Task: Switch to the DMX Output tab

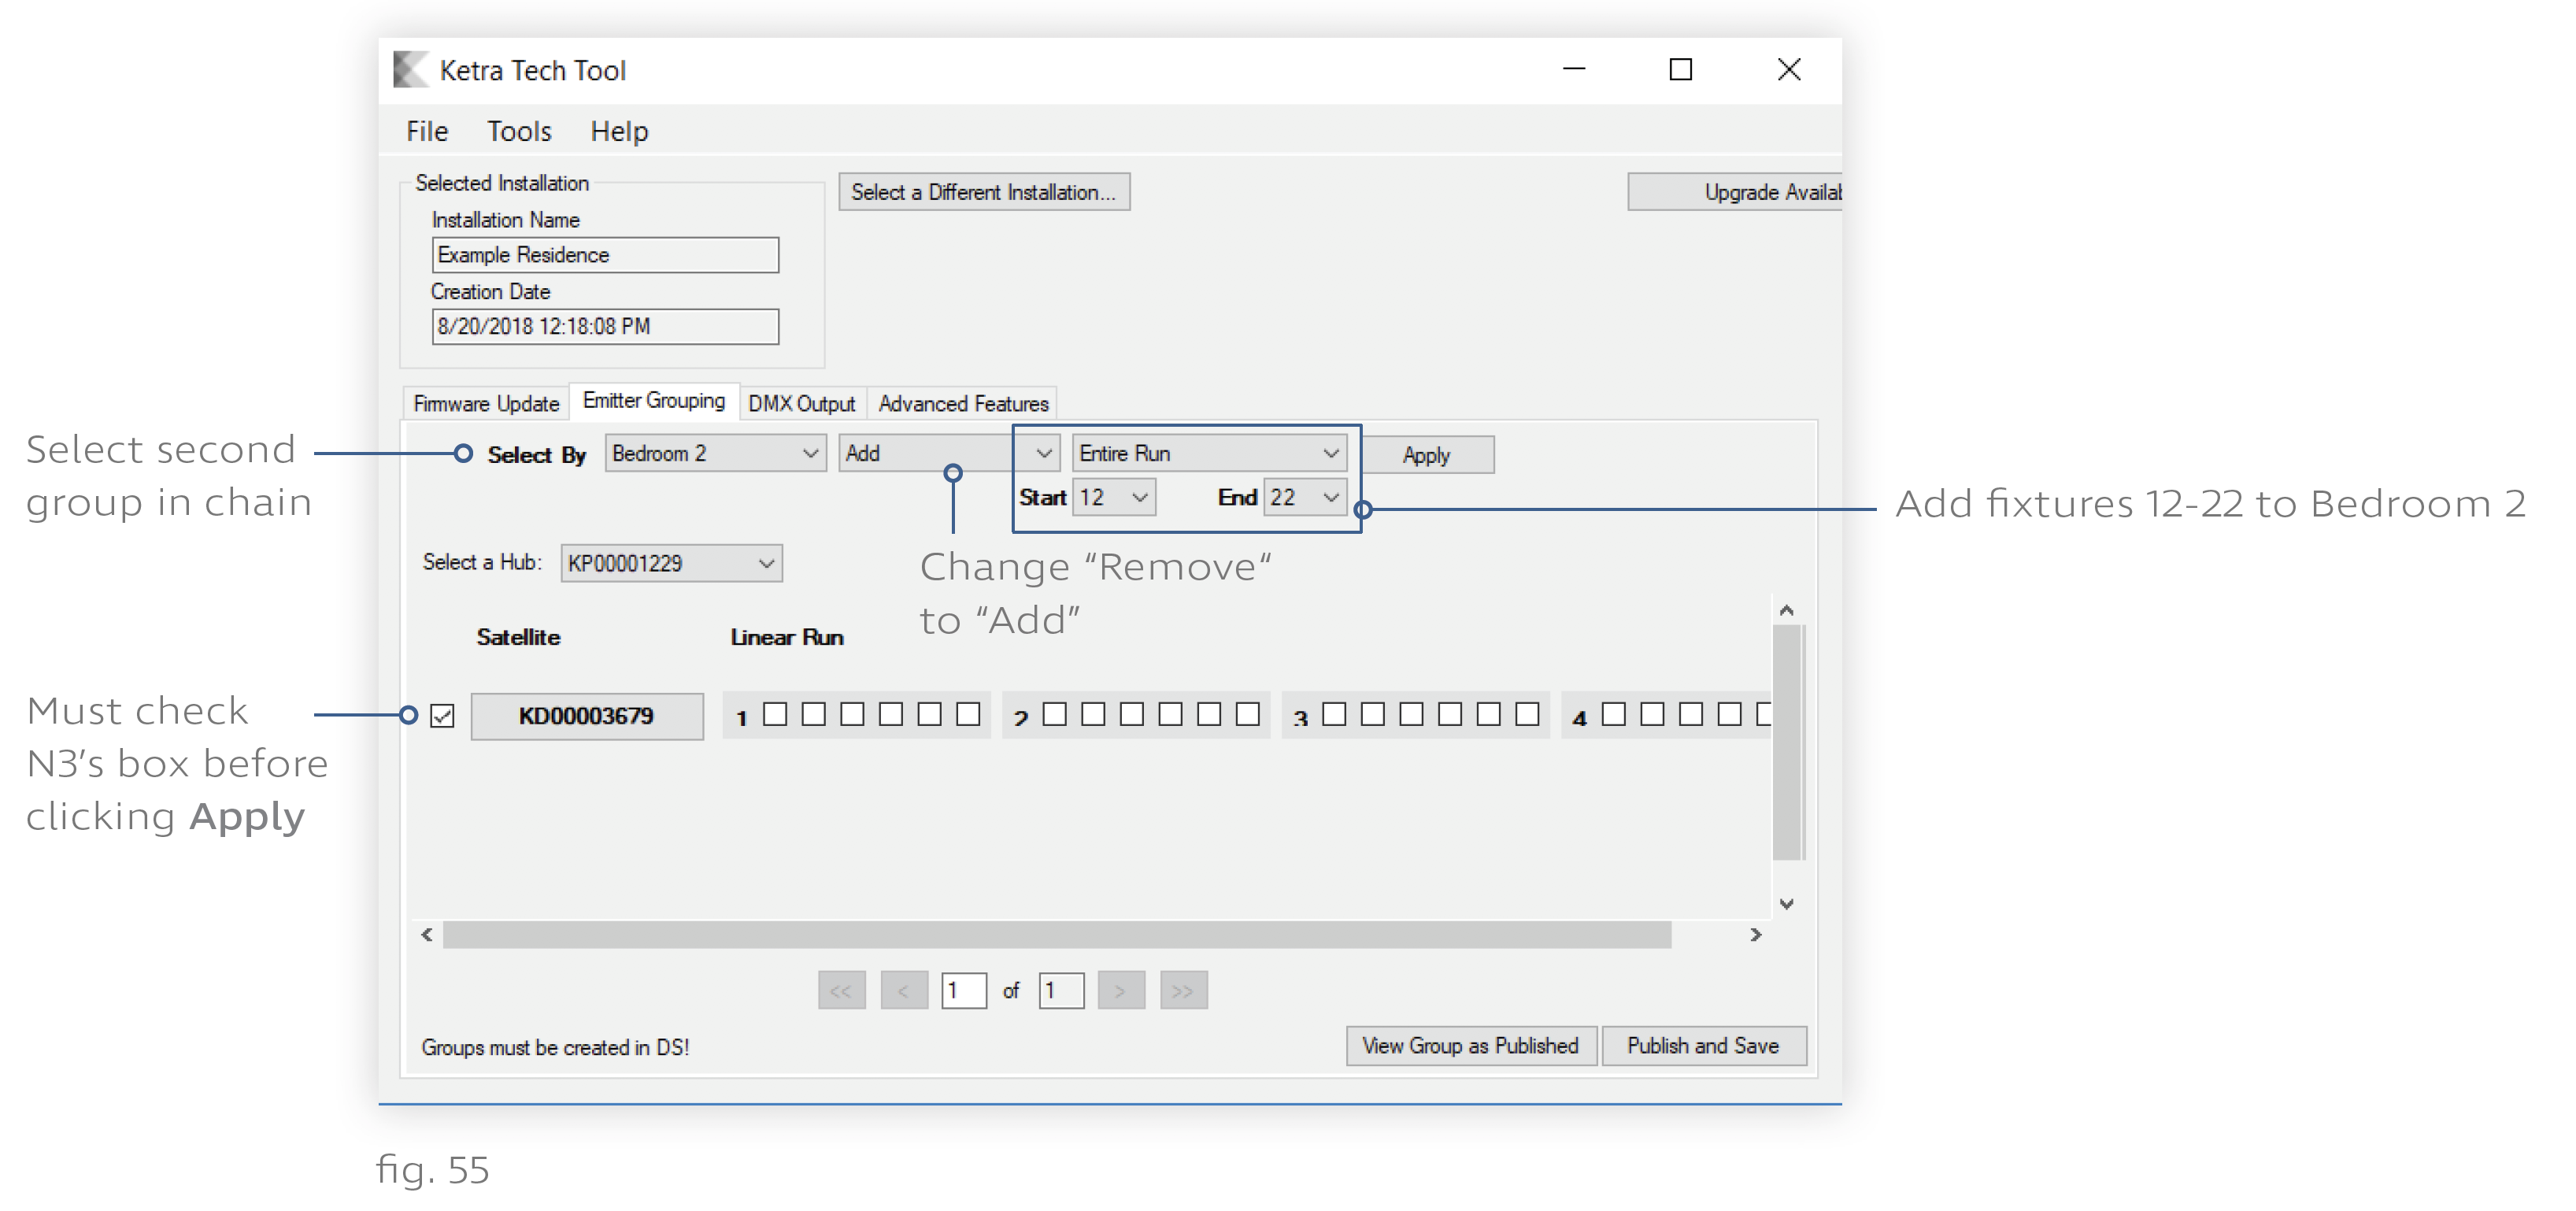Action: (x=802, y=403)
